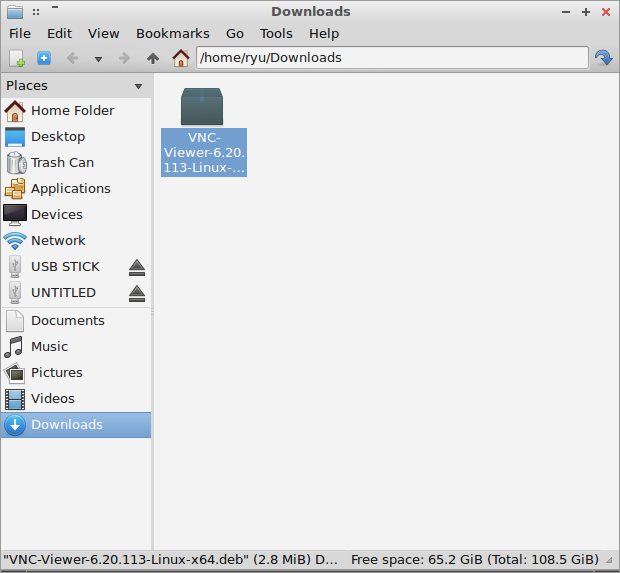Click the dotted sticky icon in the title bar
Viewport: 620px width, 573px height.
(36, 12)
